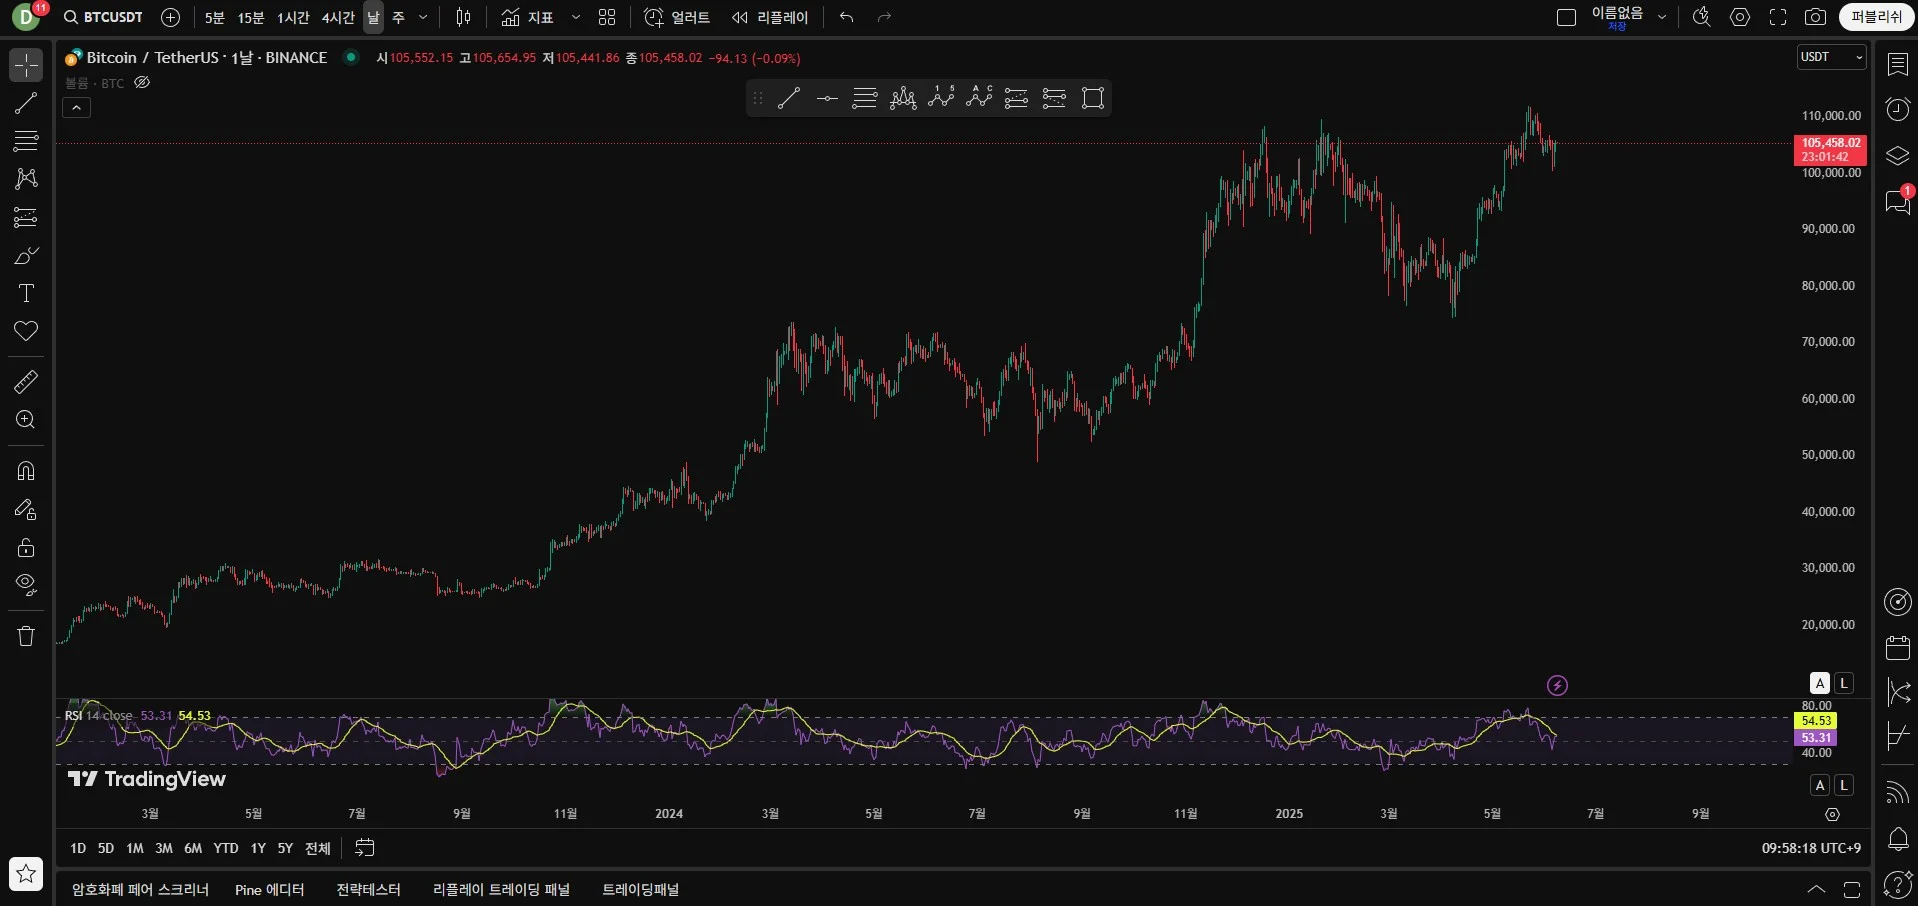Open the Pine 에디터 tab
This screenshot has height=906, width=1918.
pyautogui.click(x=270, y=889)
